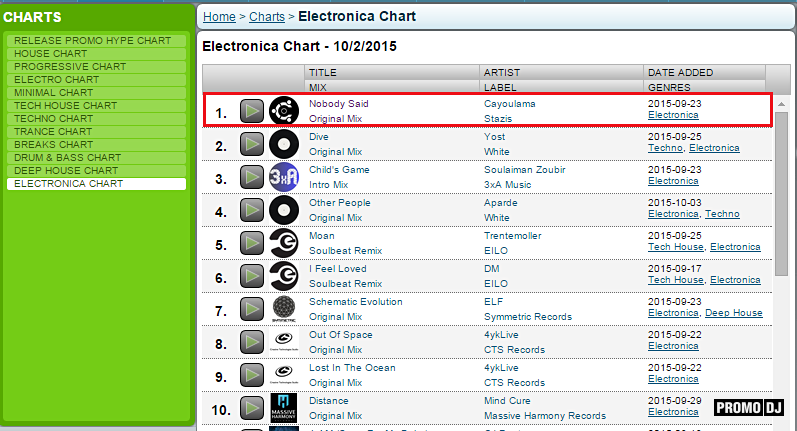Open the Charts breadcrumb link
This screenshot has width=797, height=431.
click(266, 17)
